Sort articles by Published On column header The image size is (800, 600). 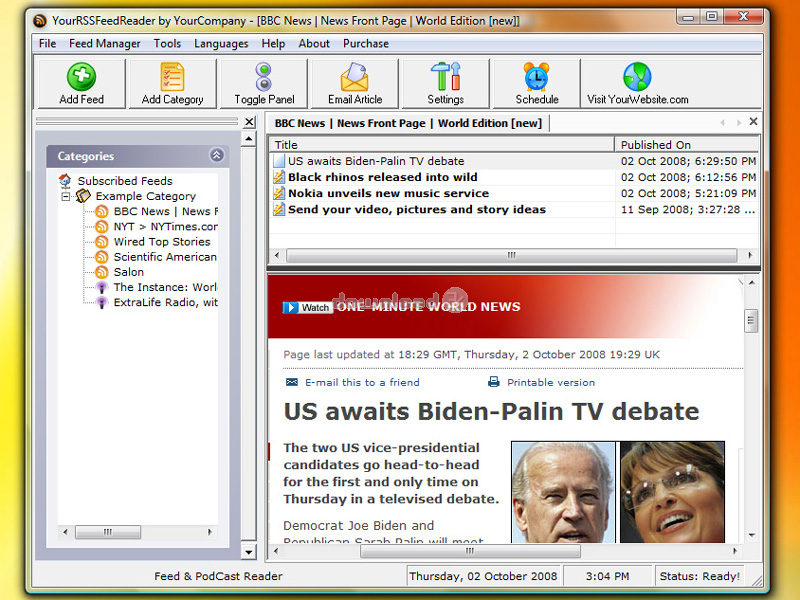687,145
